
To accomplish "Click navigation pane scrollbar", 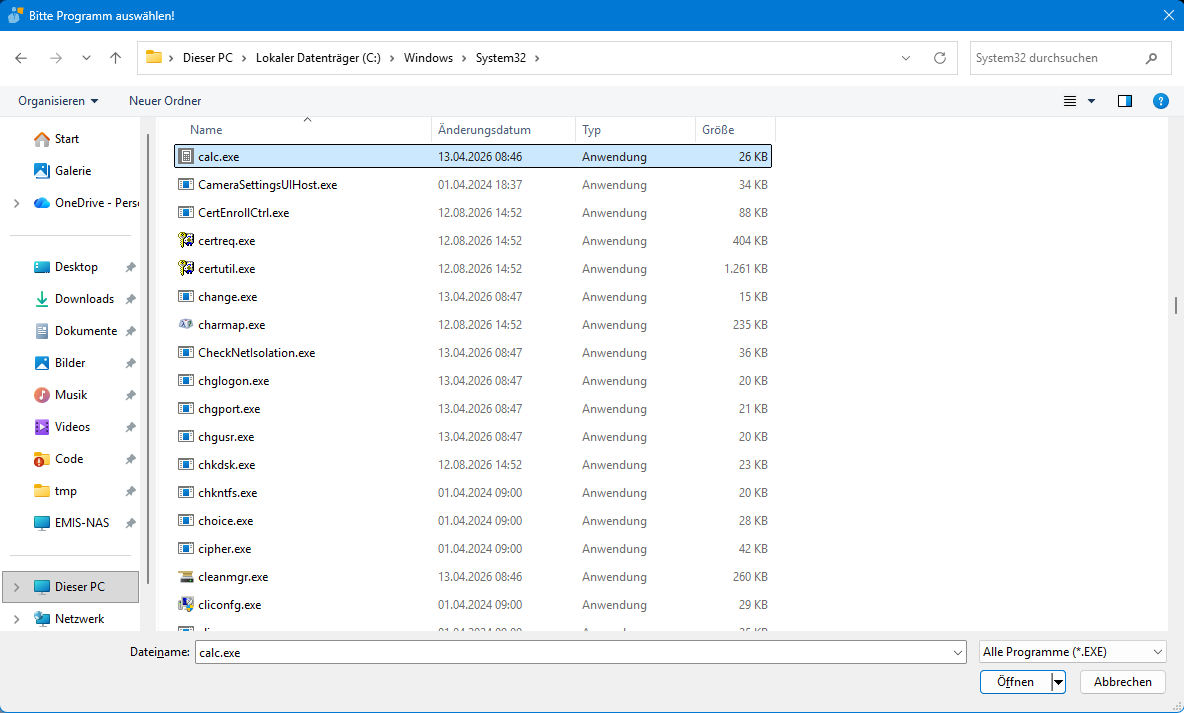I will pyautogui.click(x=148, y=359).
